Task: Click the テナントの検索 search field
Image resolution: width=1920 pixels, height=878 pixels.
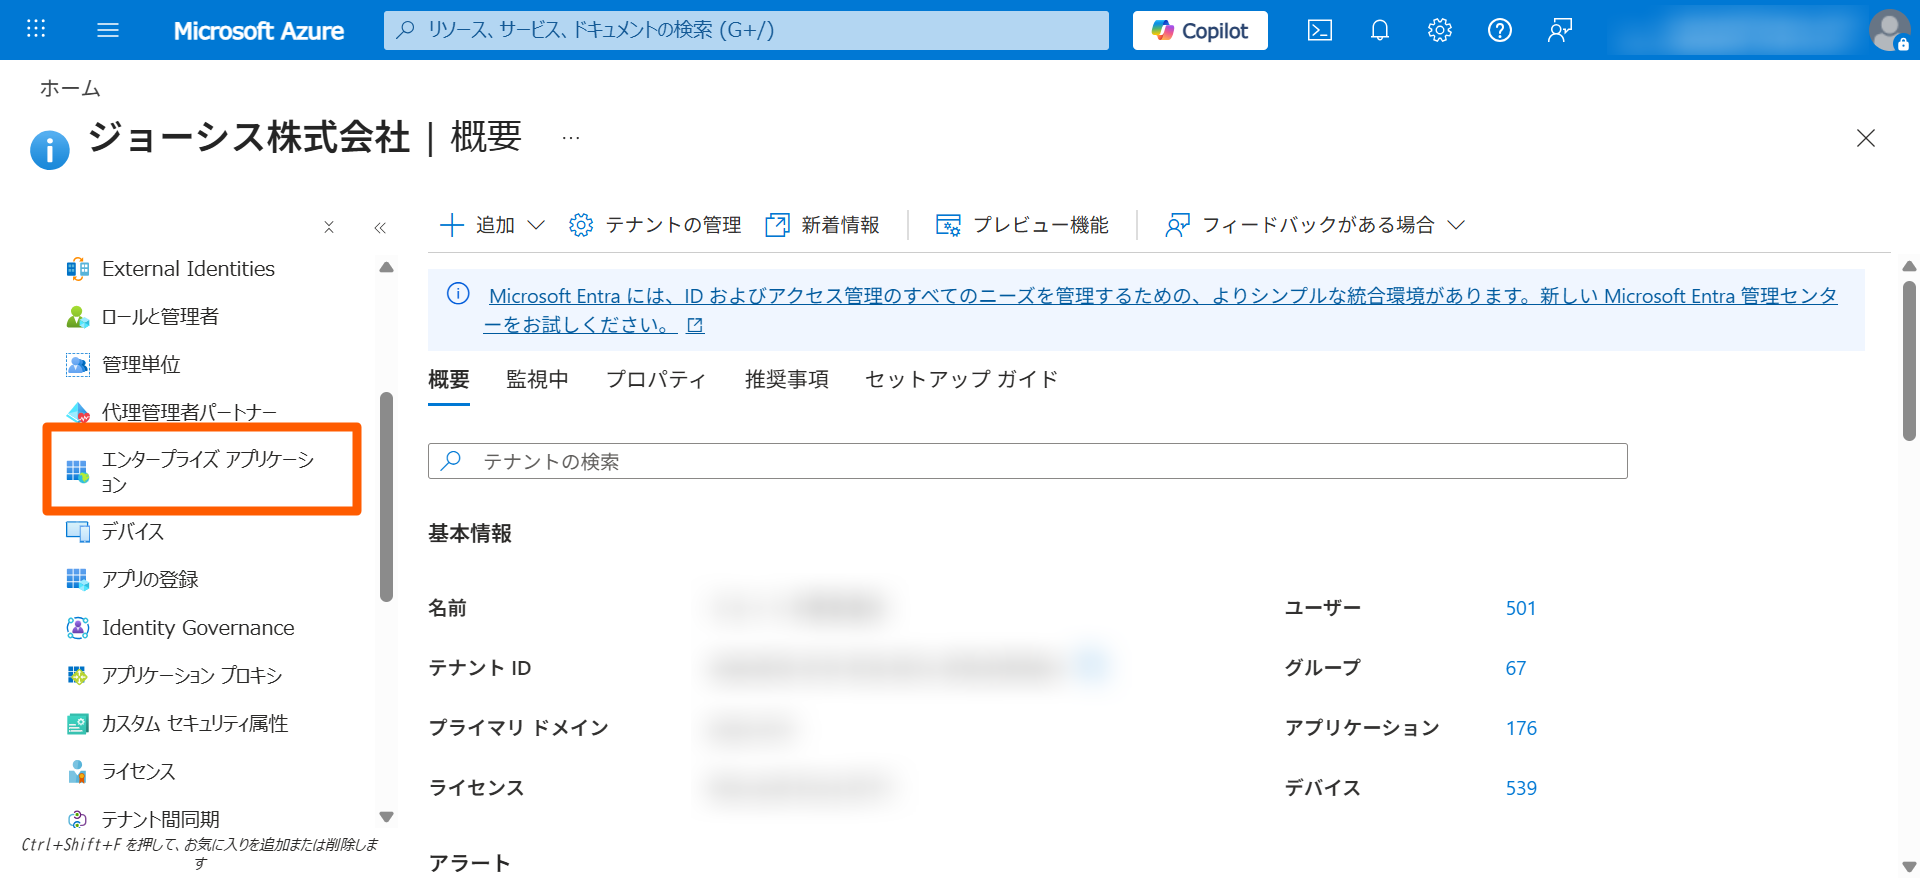Action: [1027, 461]
